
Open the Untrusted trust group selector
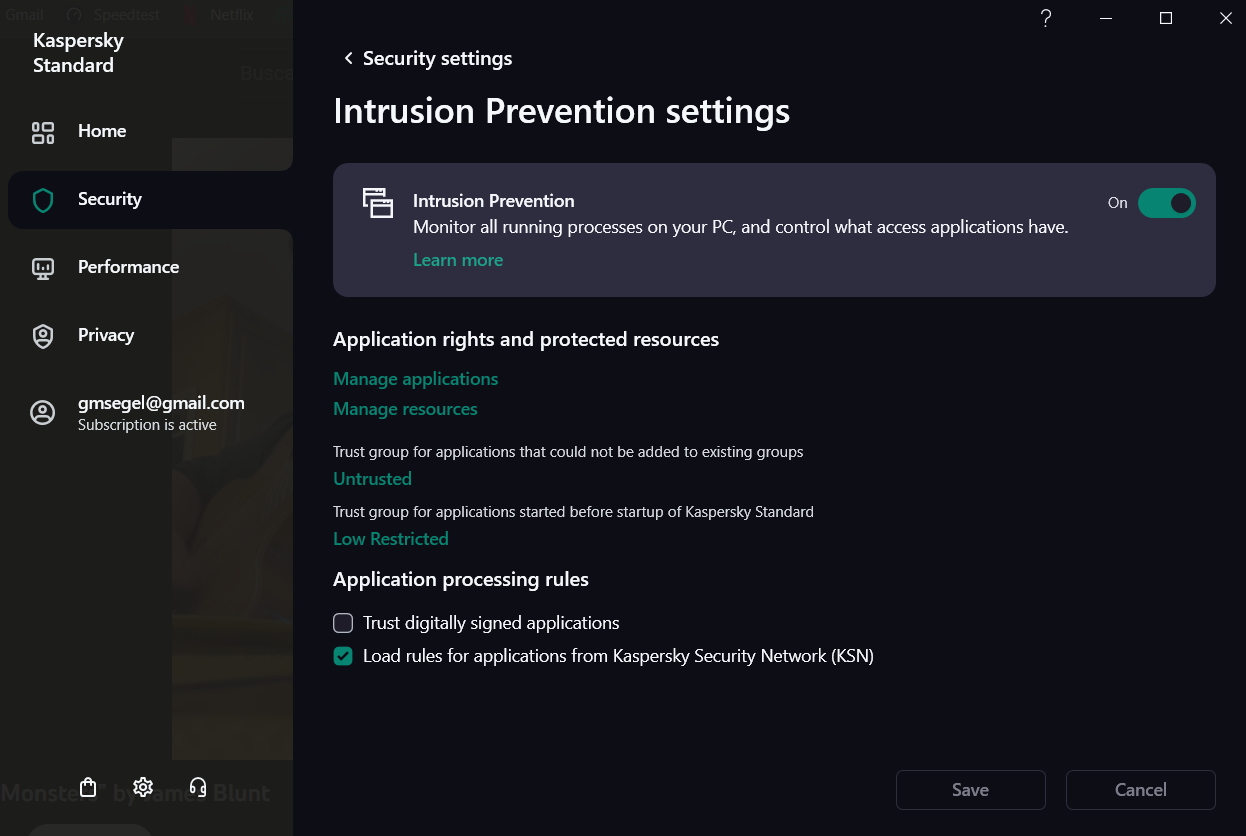click(x=372, y=479)
